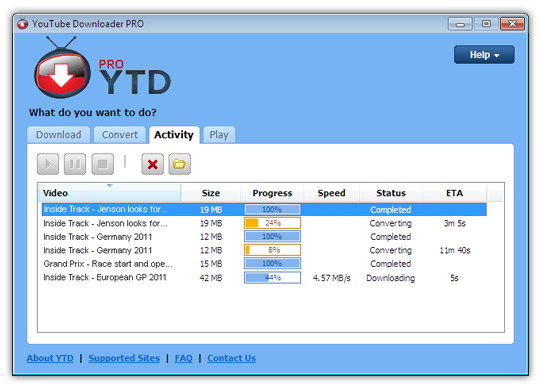The image size is (540, 388).
Task: Open the Supported Sites link
Action: click(x=124, y=358)
